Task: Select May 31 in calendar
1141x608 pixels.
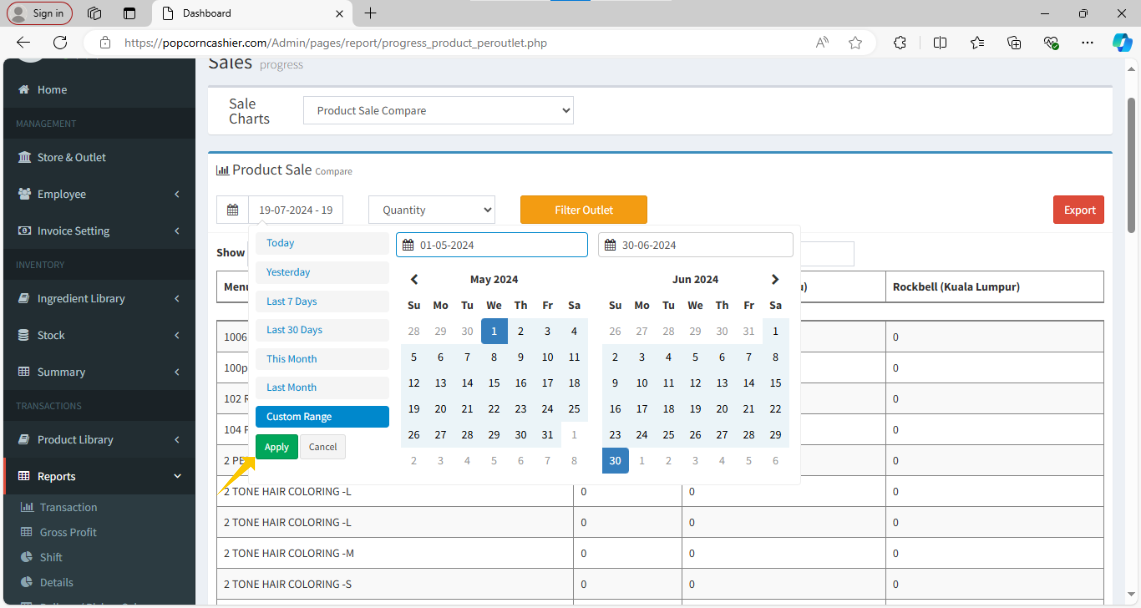Action: click(x=547, y=435)
